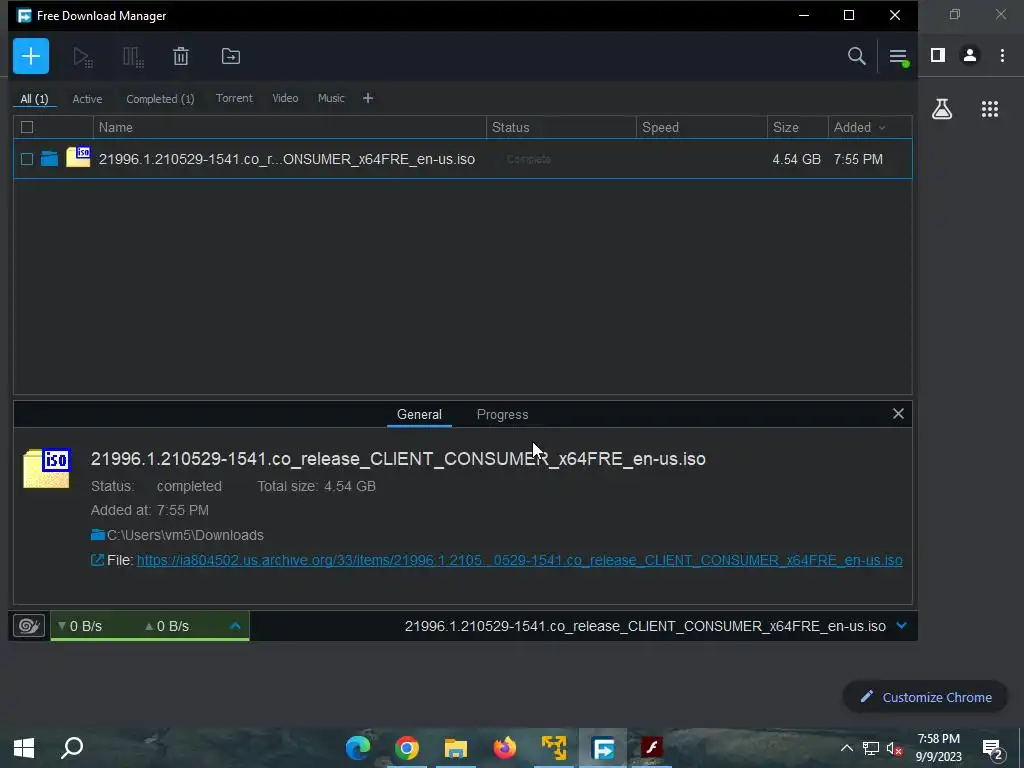
Task: Select the ISO download row name
Action: [x=287, y=159]
